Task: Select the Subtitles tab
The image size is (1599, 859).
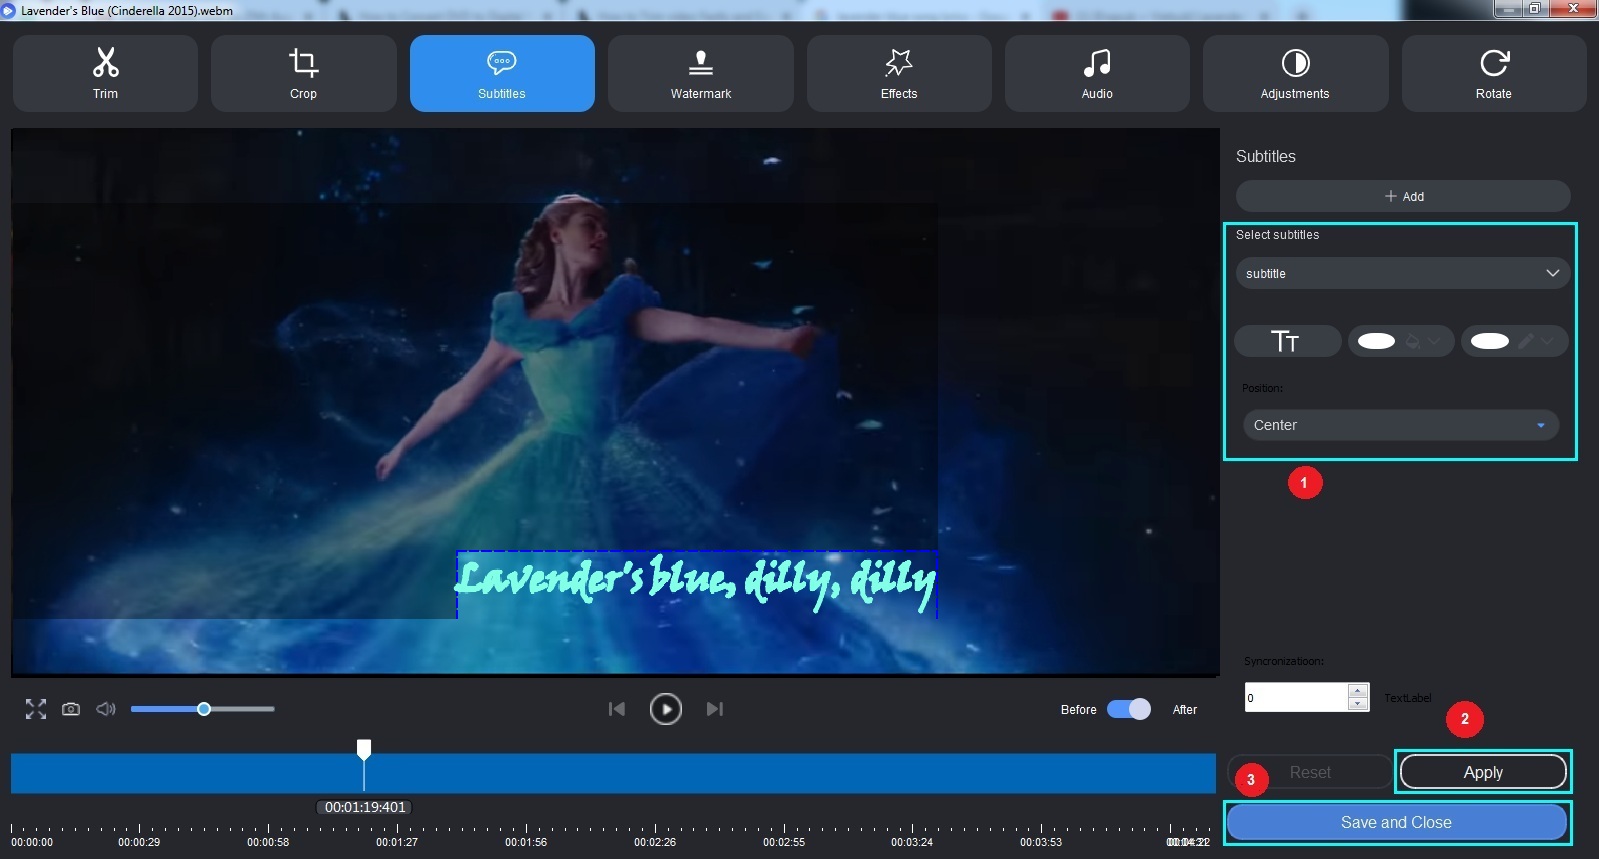Action: [x=502, y=73]
